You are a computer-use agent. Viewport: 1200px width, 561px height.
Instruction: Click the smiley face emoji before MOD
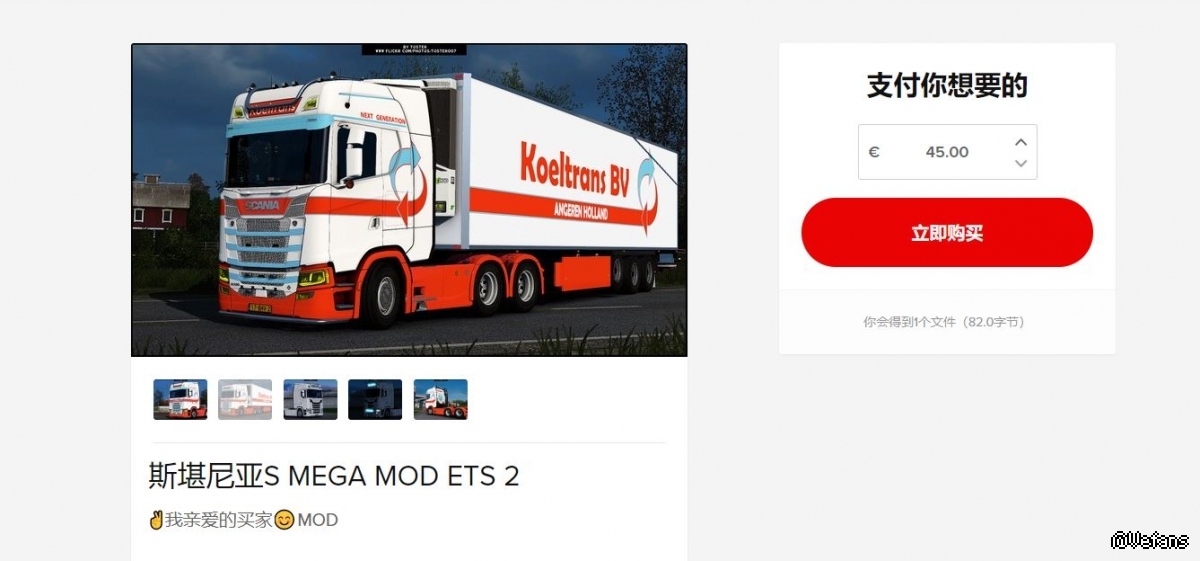point(284,520)
